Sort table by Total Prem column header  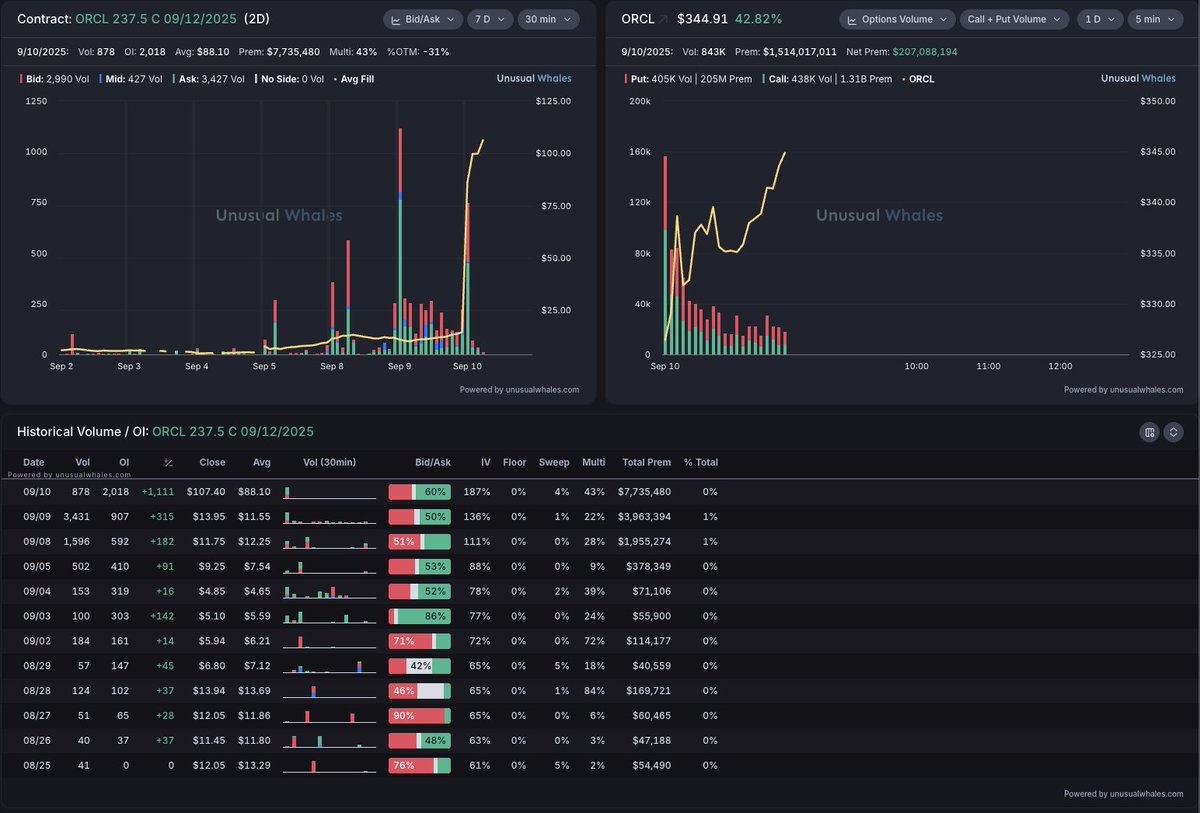pyautogui.click(x=646, y=462)
